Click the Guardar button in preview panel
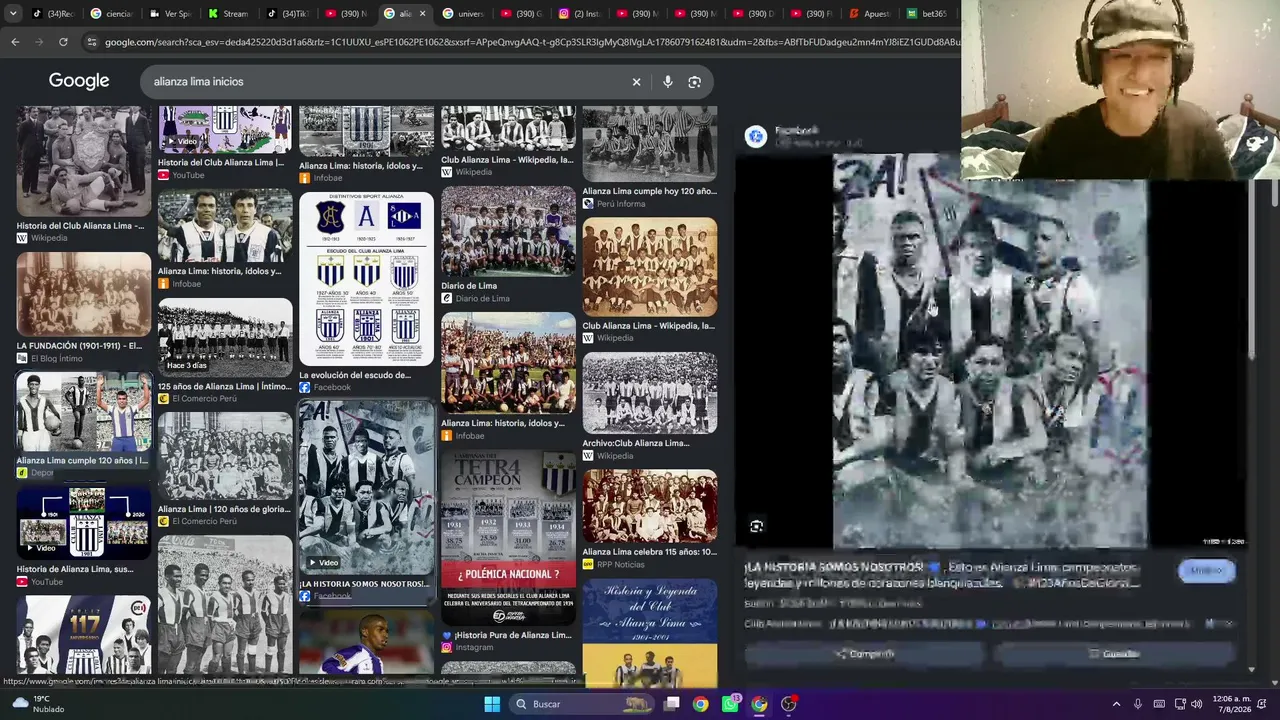The image size is (1280, 720). click(1114, 654)
